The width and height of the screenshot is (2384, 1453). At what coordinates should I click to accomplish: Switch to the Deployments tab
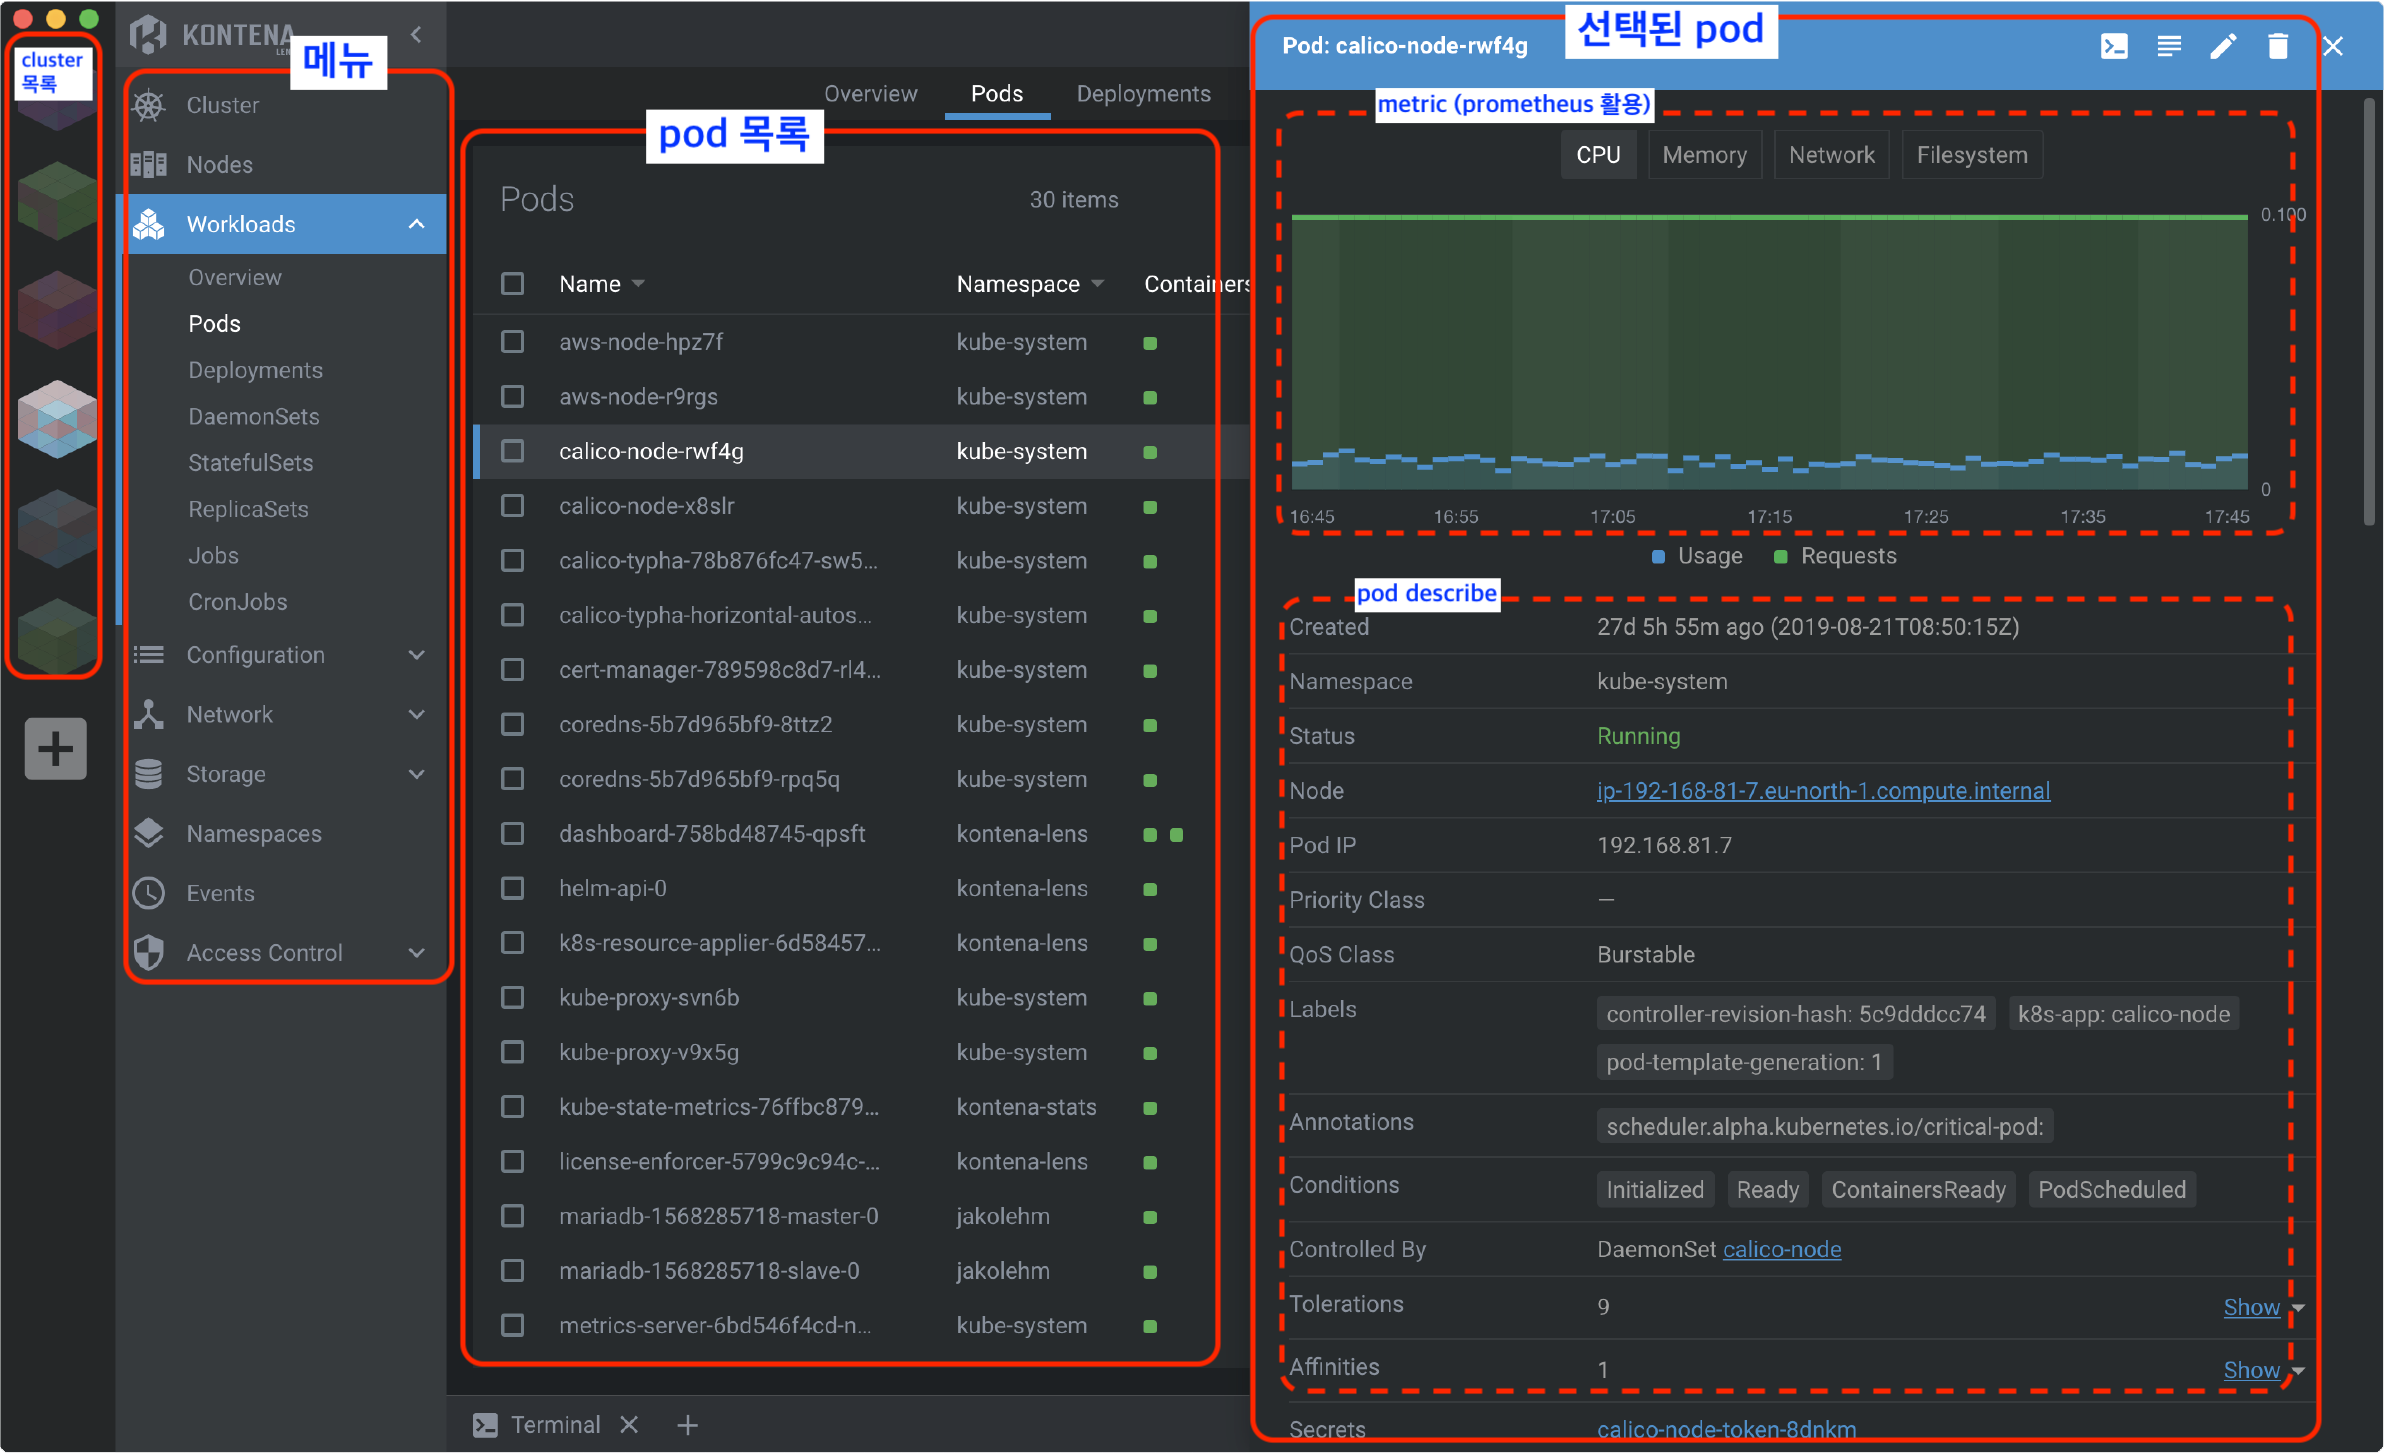[1143, 94]
